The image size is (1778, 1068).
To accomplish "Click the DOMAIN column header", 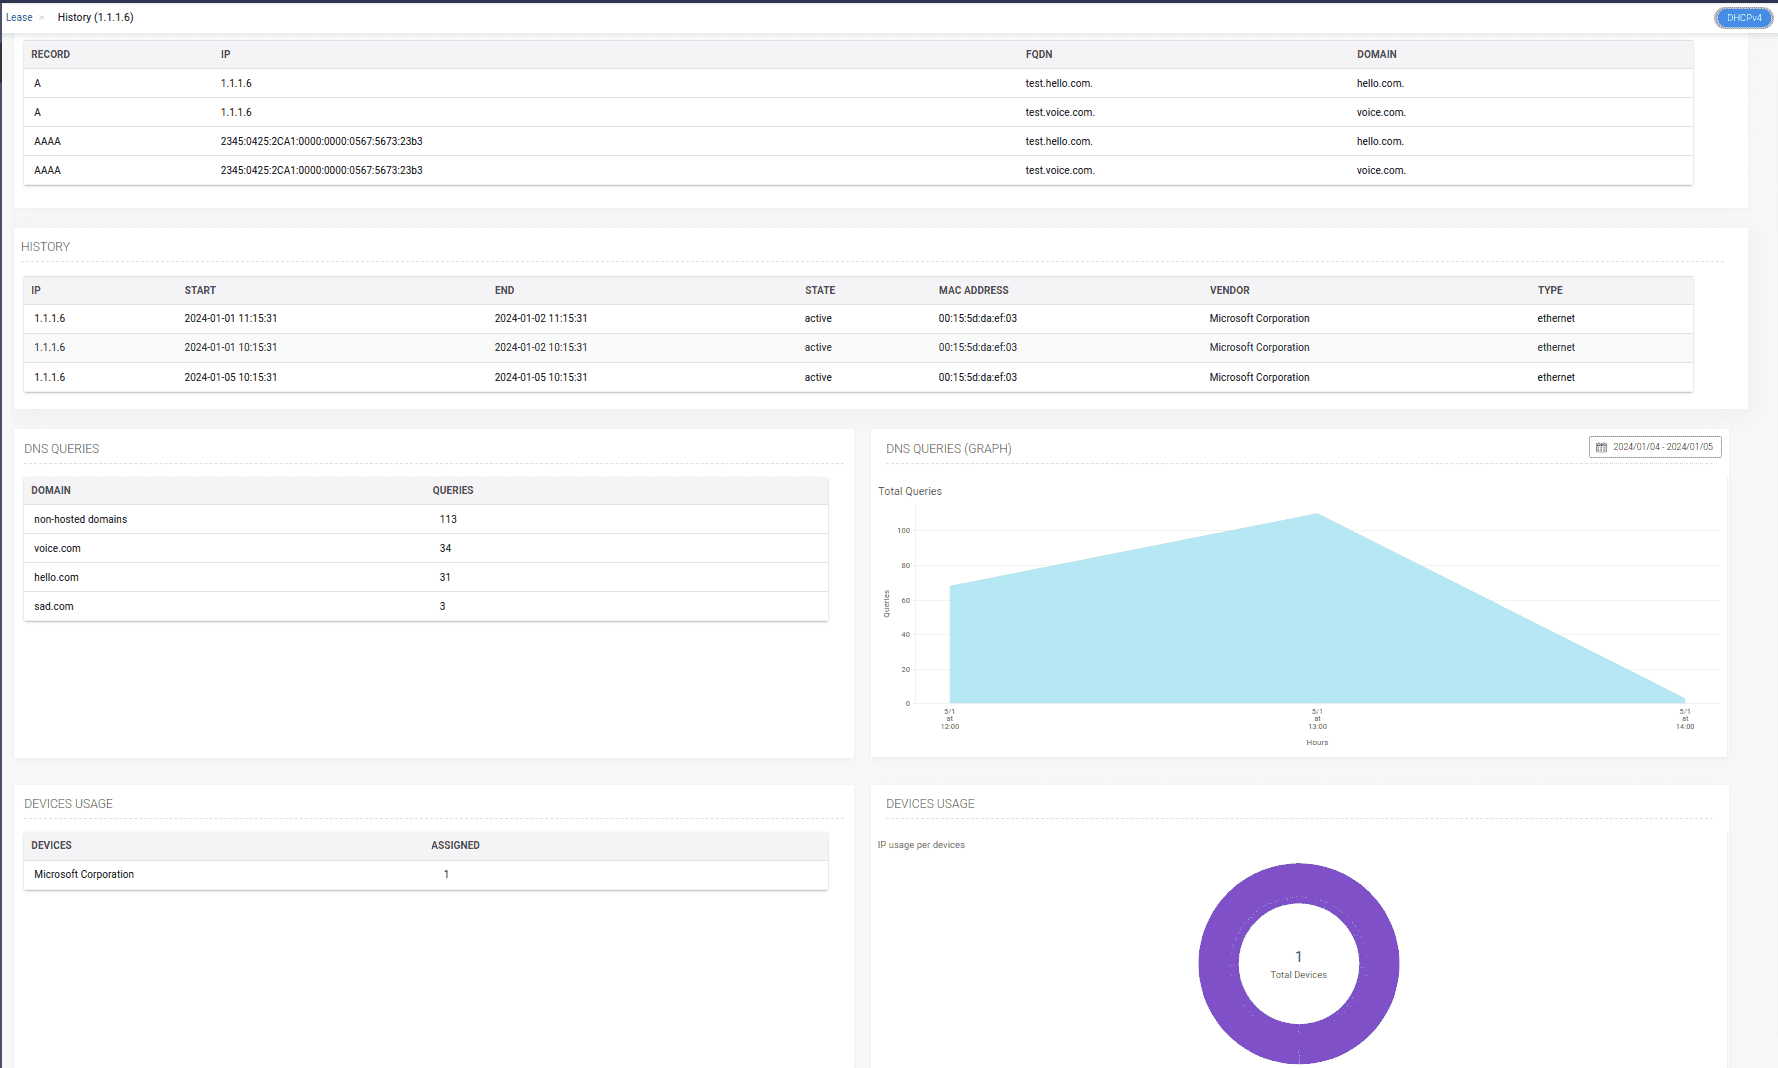I will (x=51, y=490).
